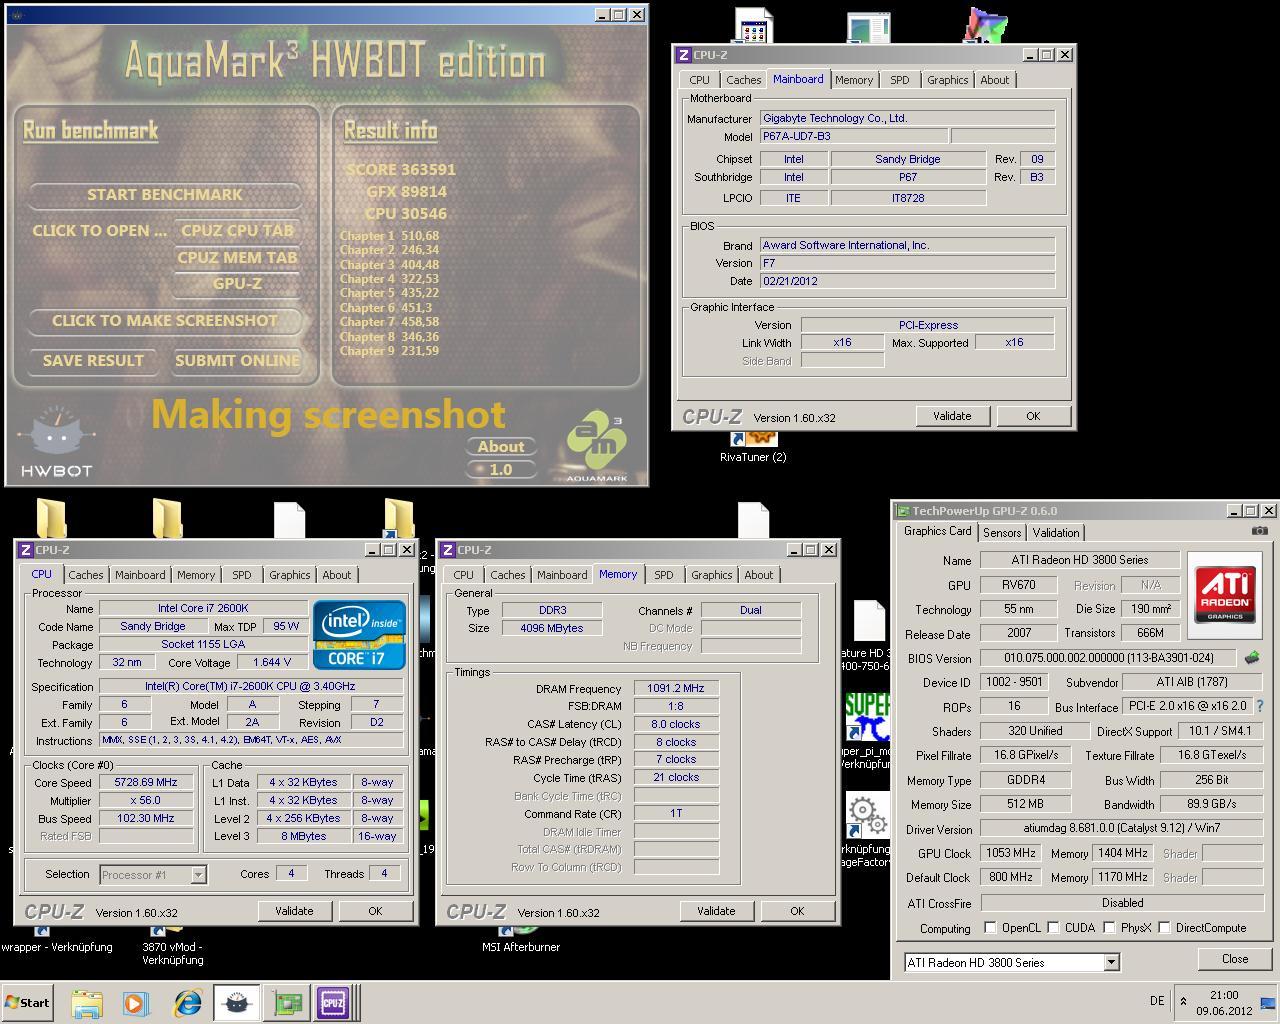Screen dimensions: 1280x1024
Task: Click the Bus Interface question mark help icon
Action: tap(1259, 706)
